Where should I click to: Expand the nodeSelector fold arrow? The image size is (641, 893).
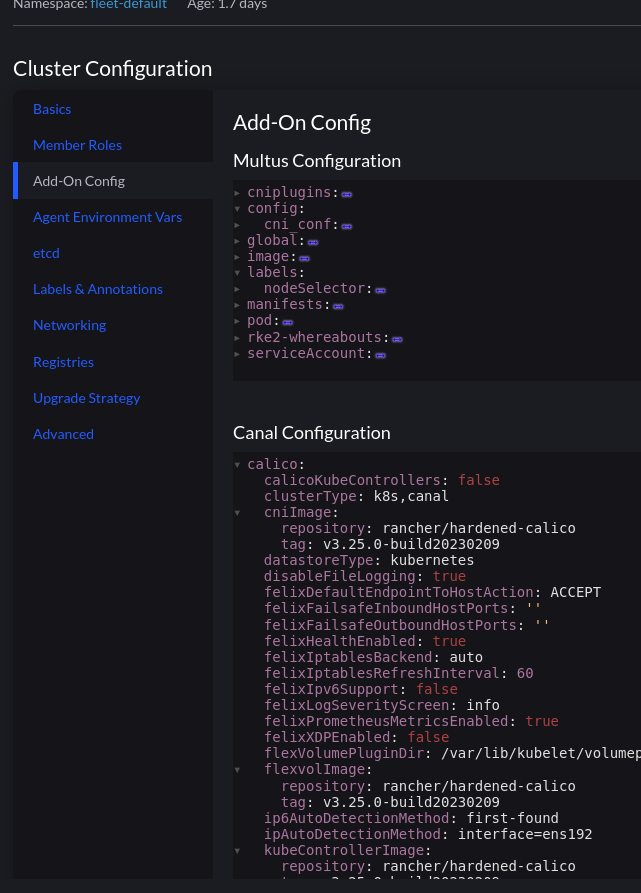pyautogui.click(x=237, y=289)
